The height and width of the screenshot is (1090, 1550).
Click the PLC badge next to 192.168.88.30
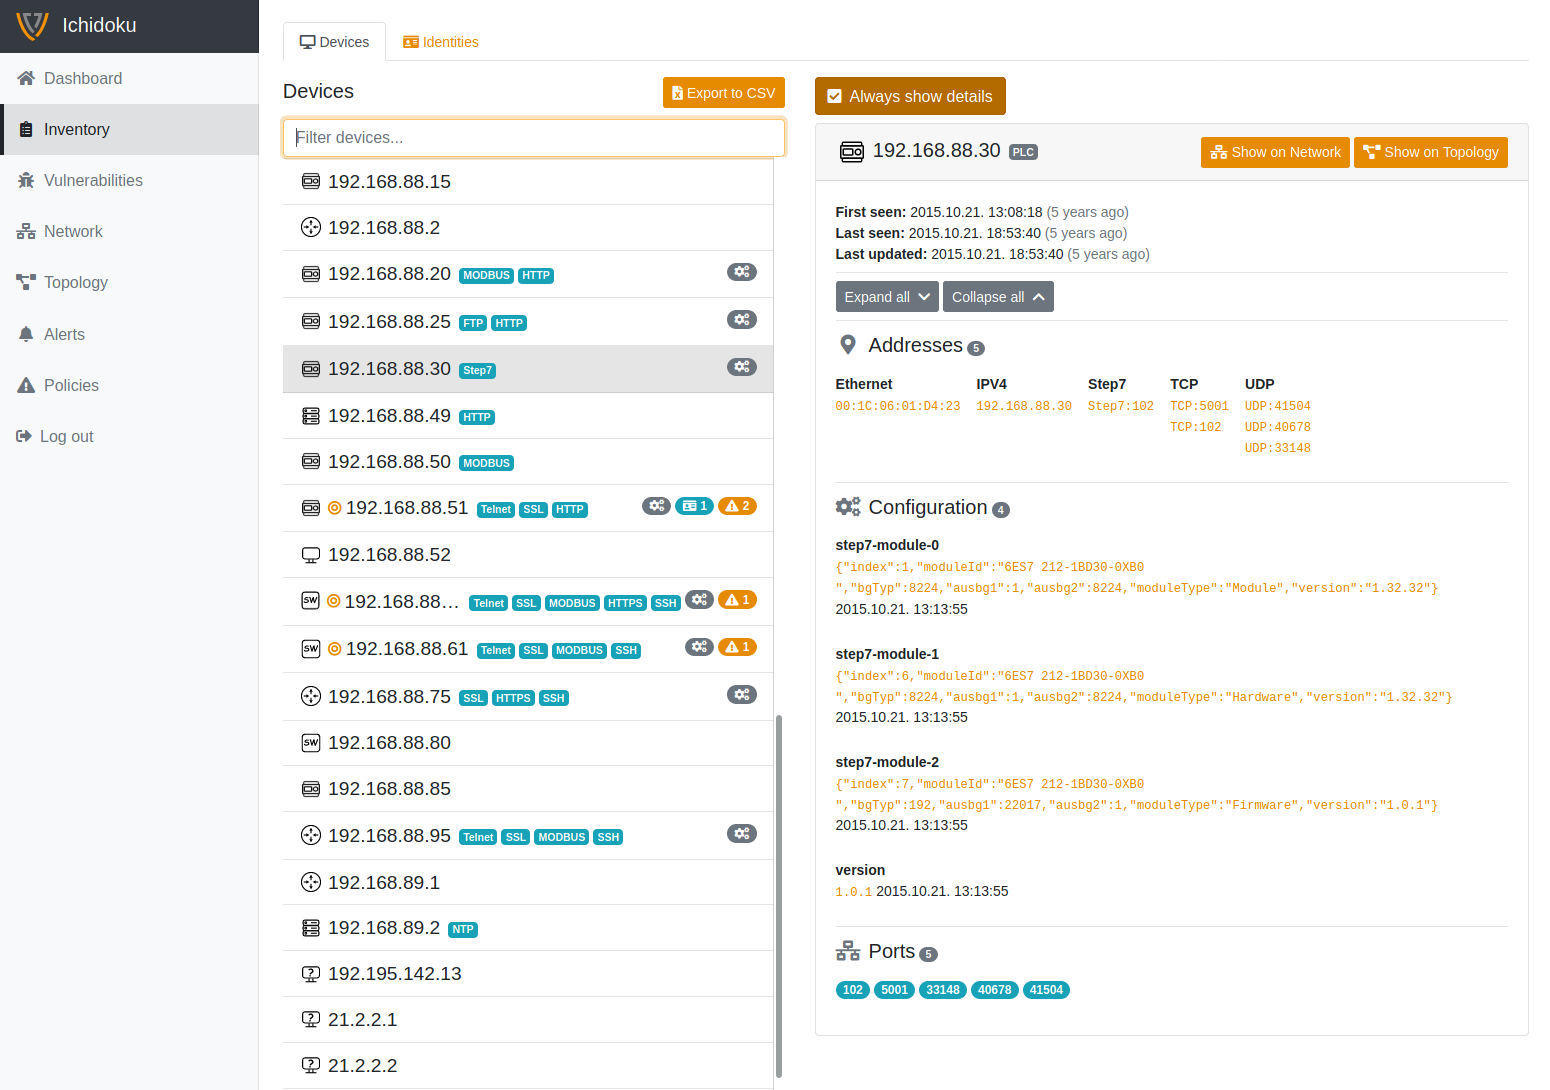(1023, 152)
